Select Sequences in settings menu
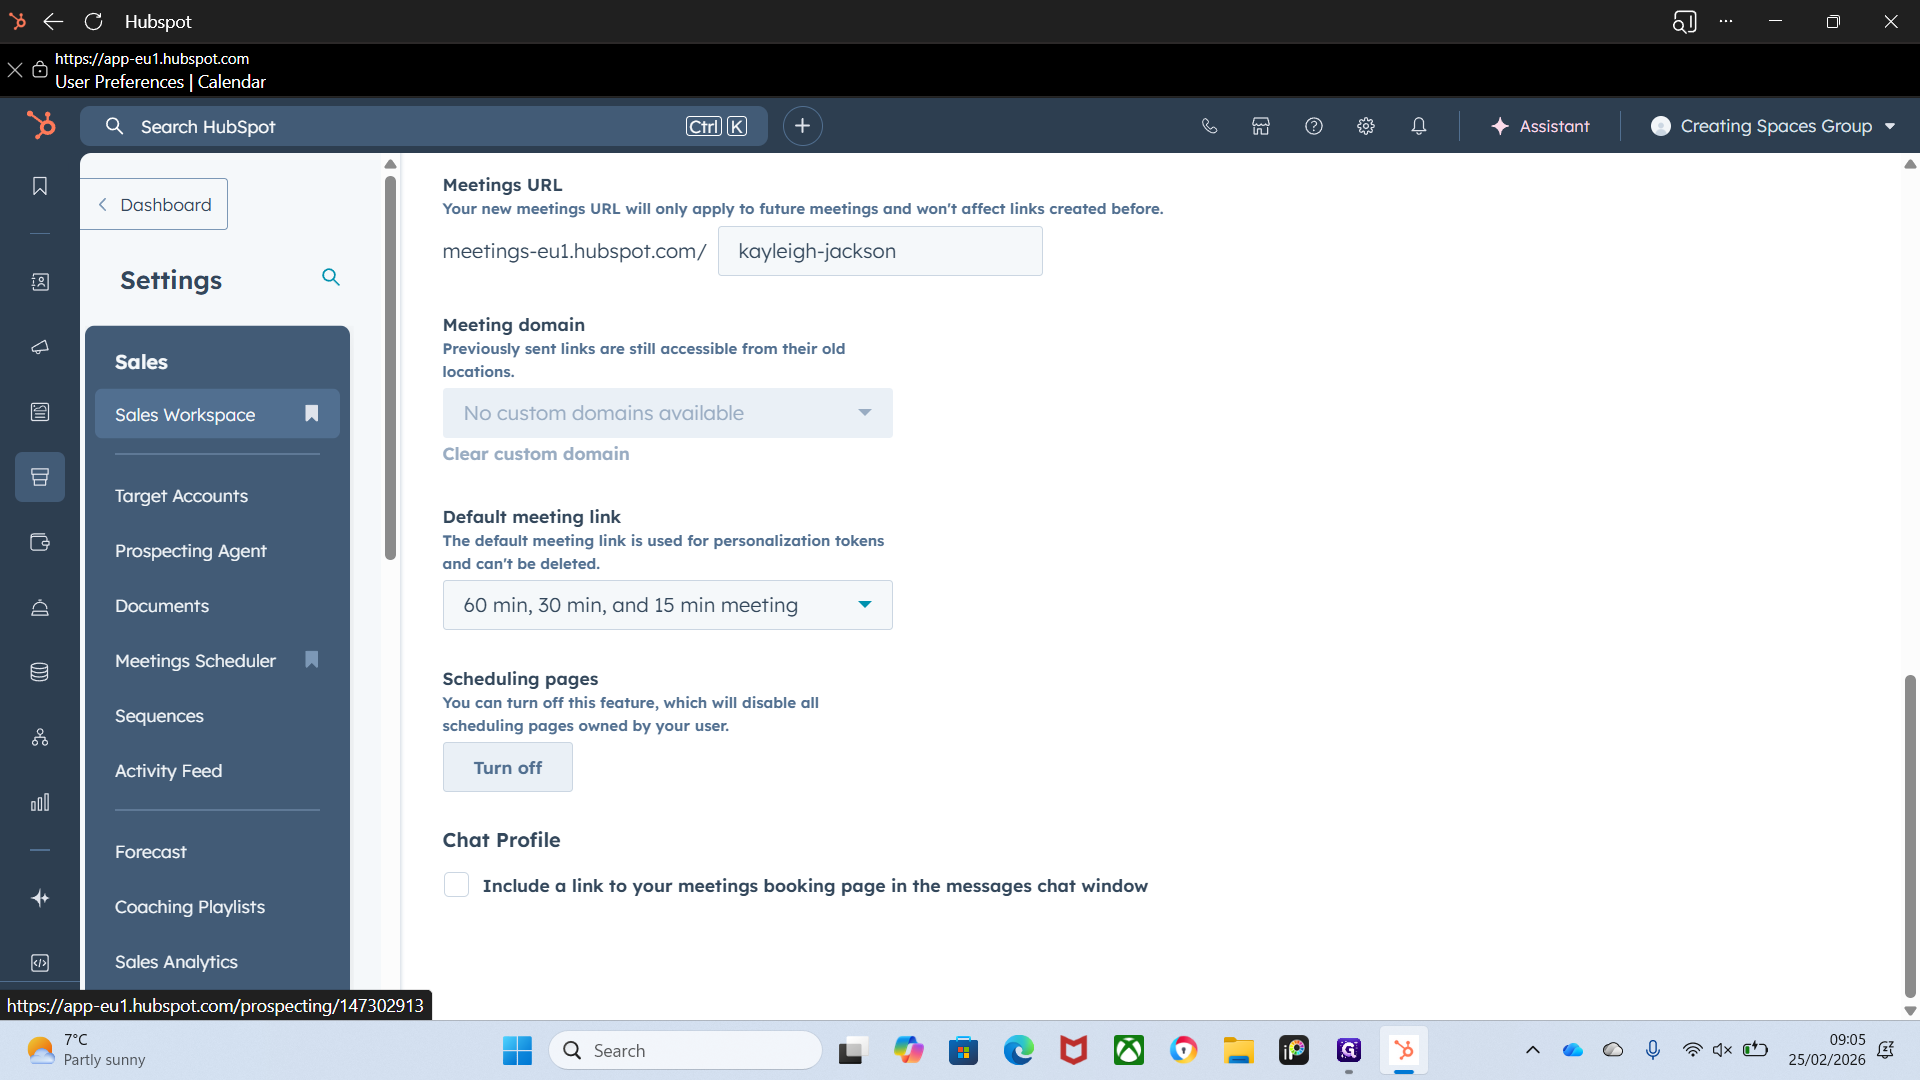Screen dimensions: 1920x1080 coord(159,716)
